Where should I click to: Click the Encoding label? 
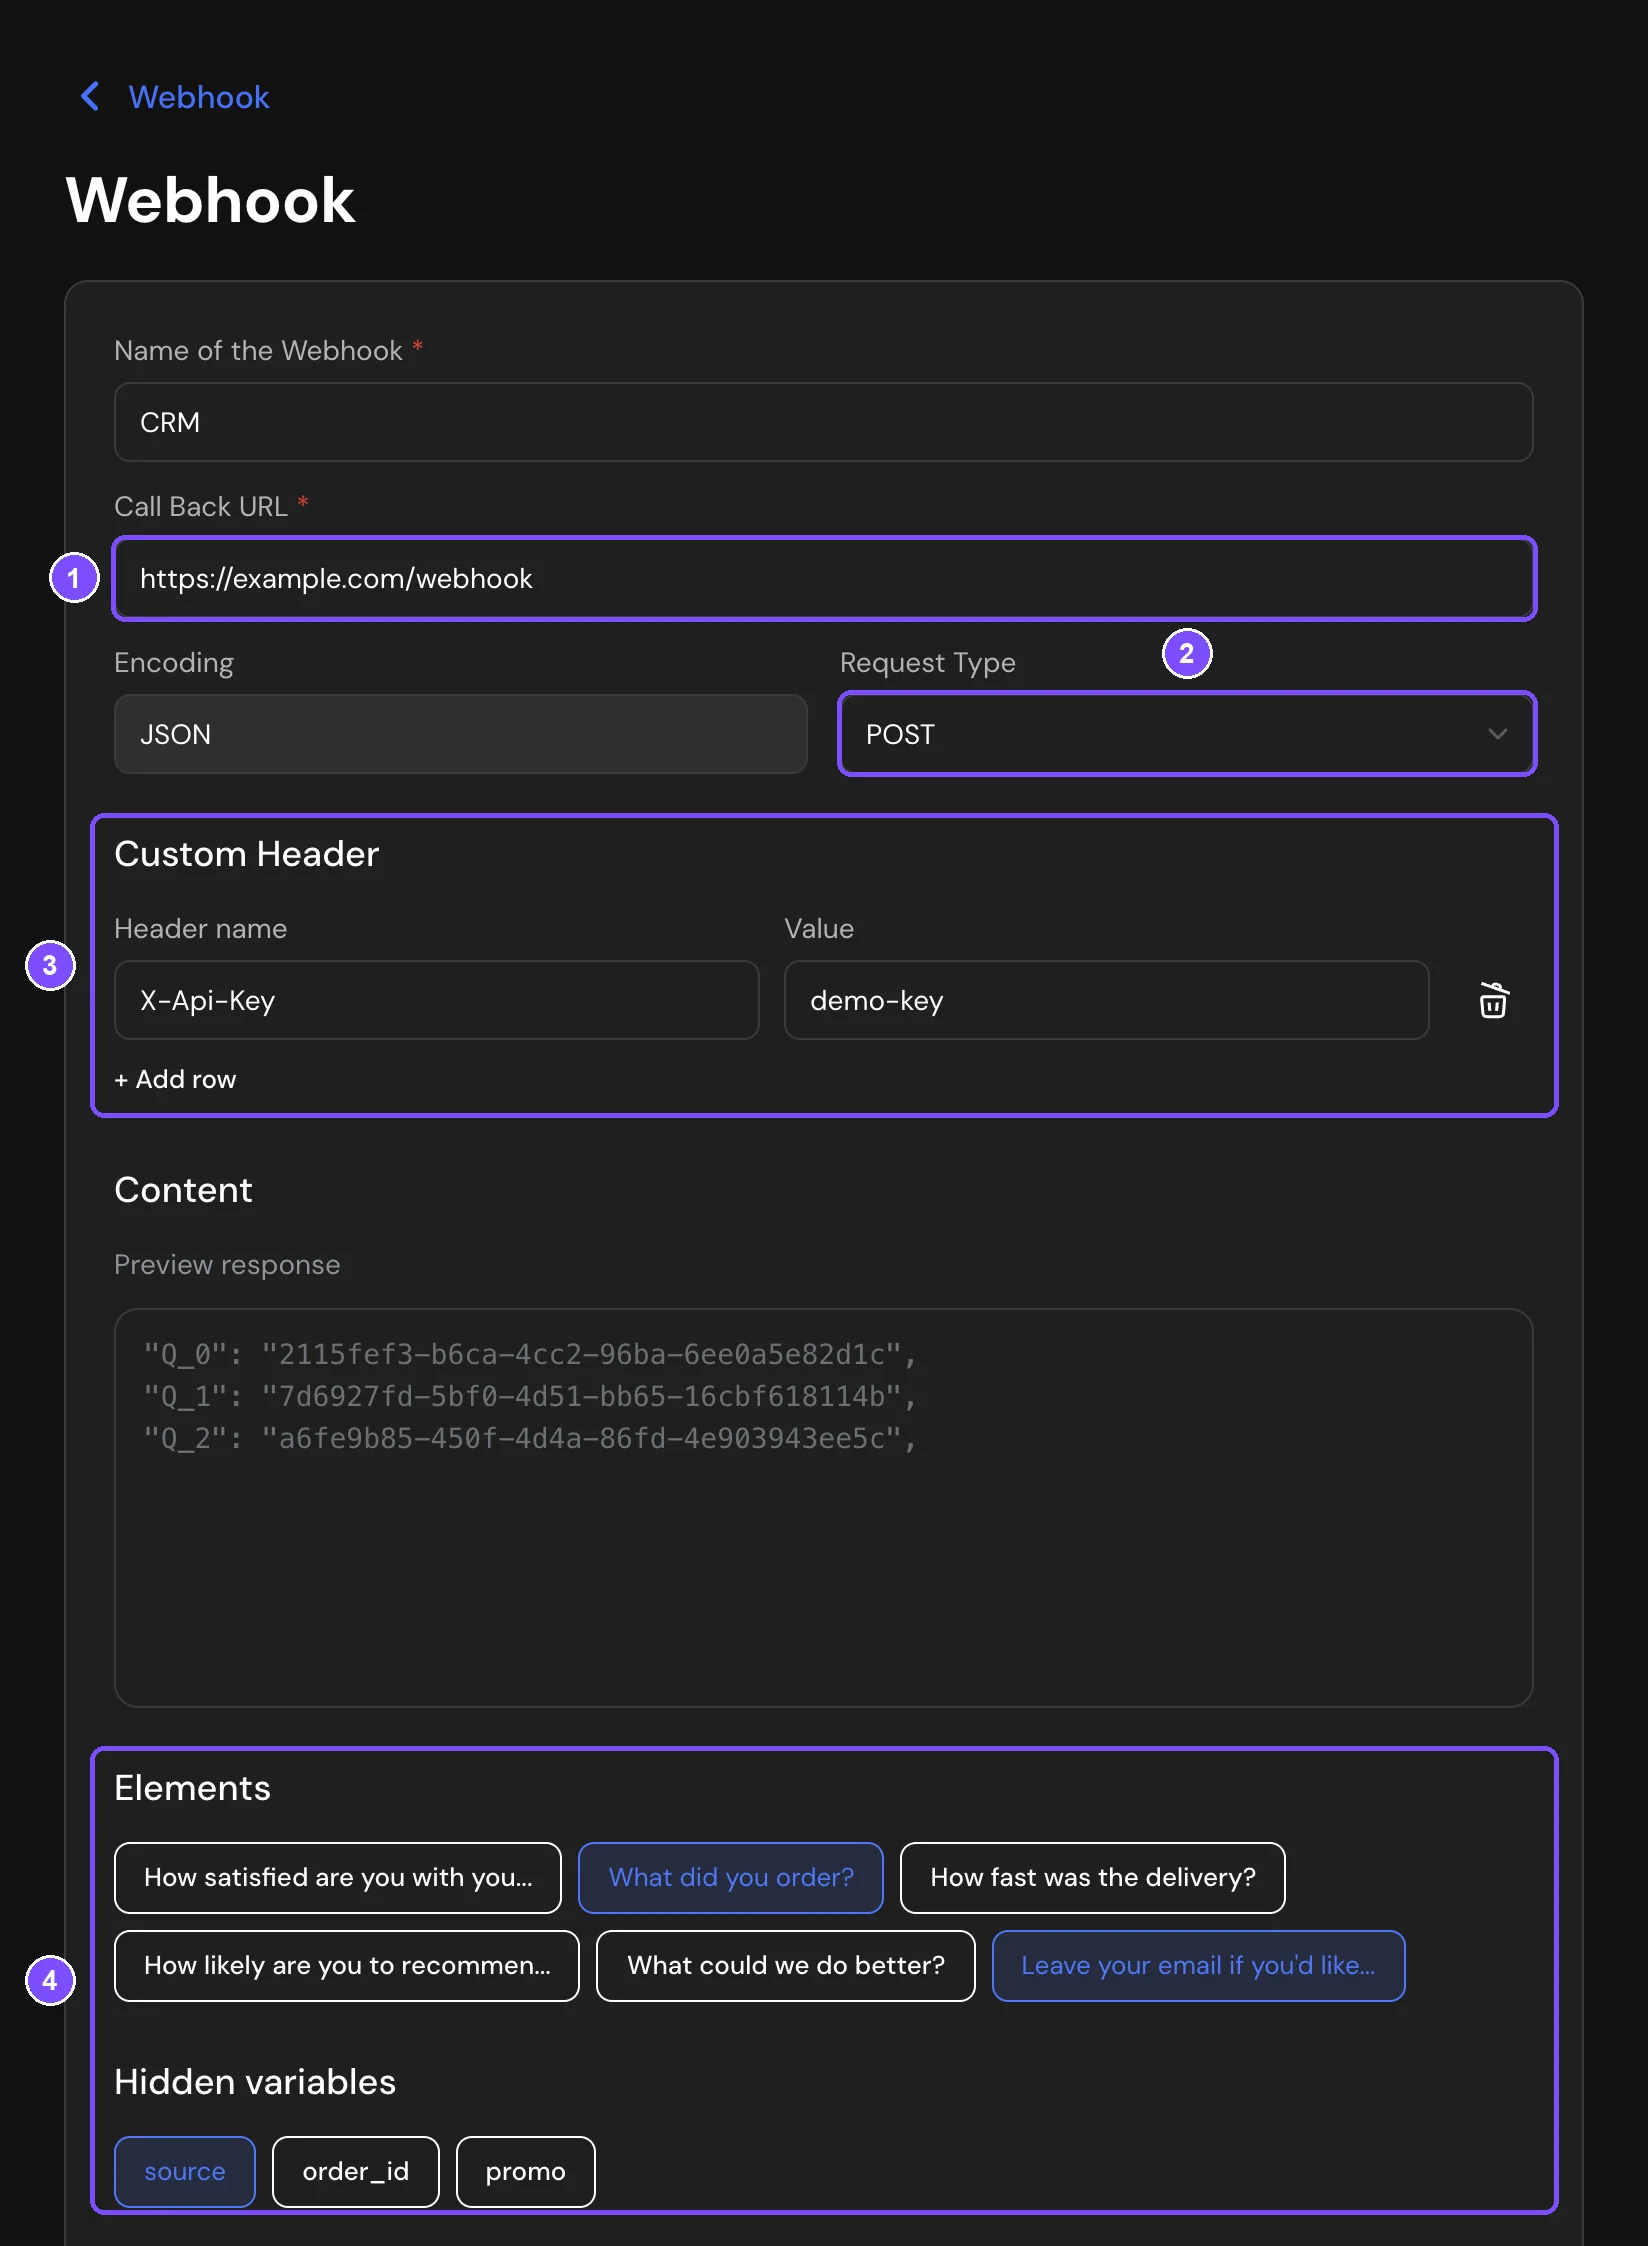174,662
